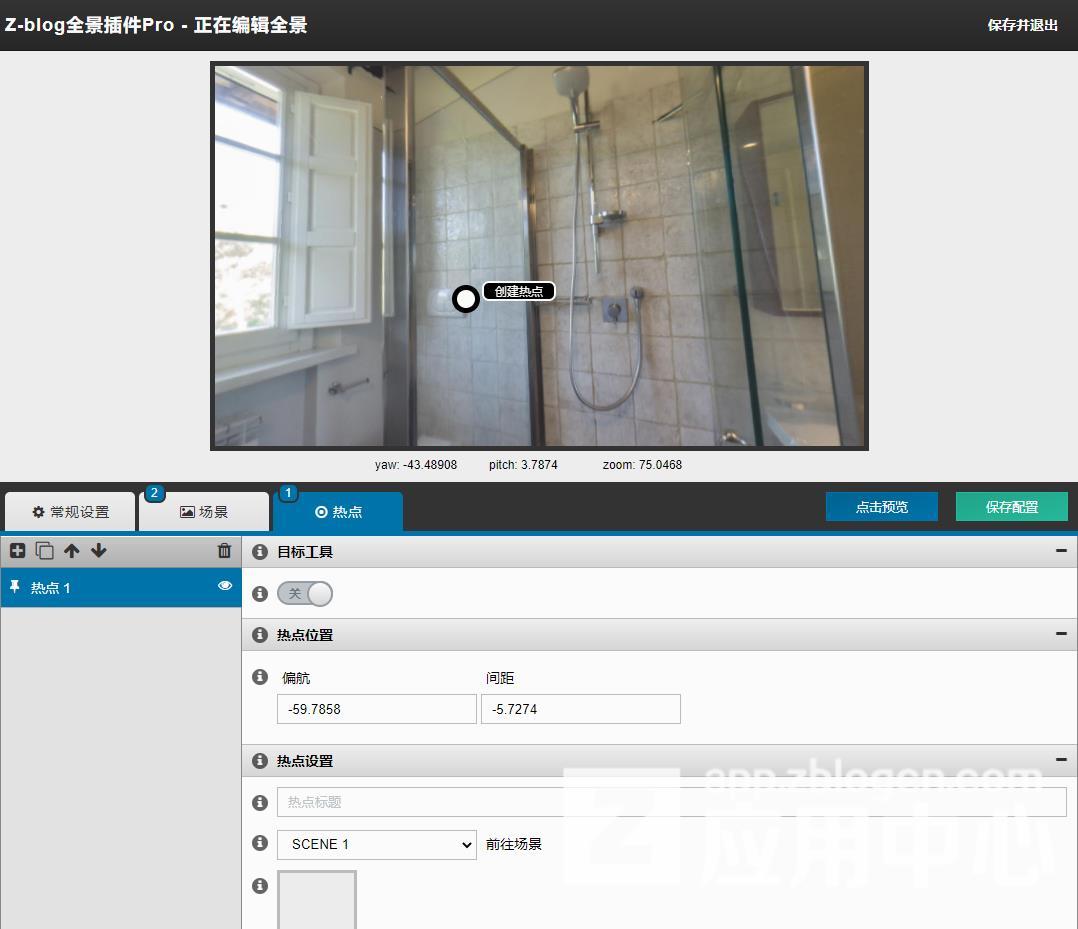The image size is (1078, 929).
Task: Move hotspot down with arrow icon
Action: click(98, 551)
